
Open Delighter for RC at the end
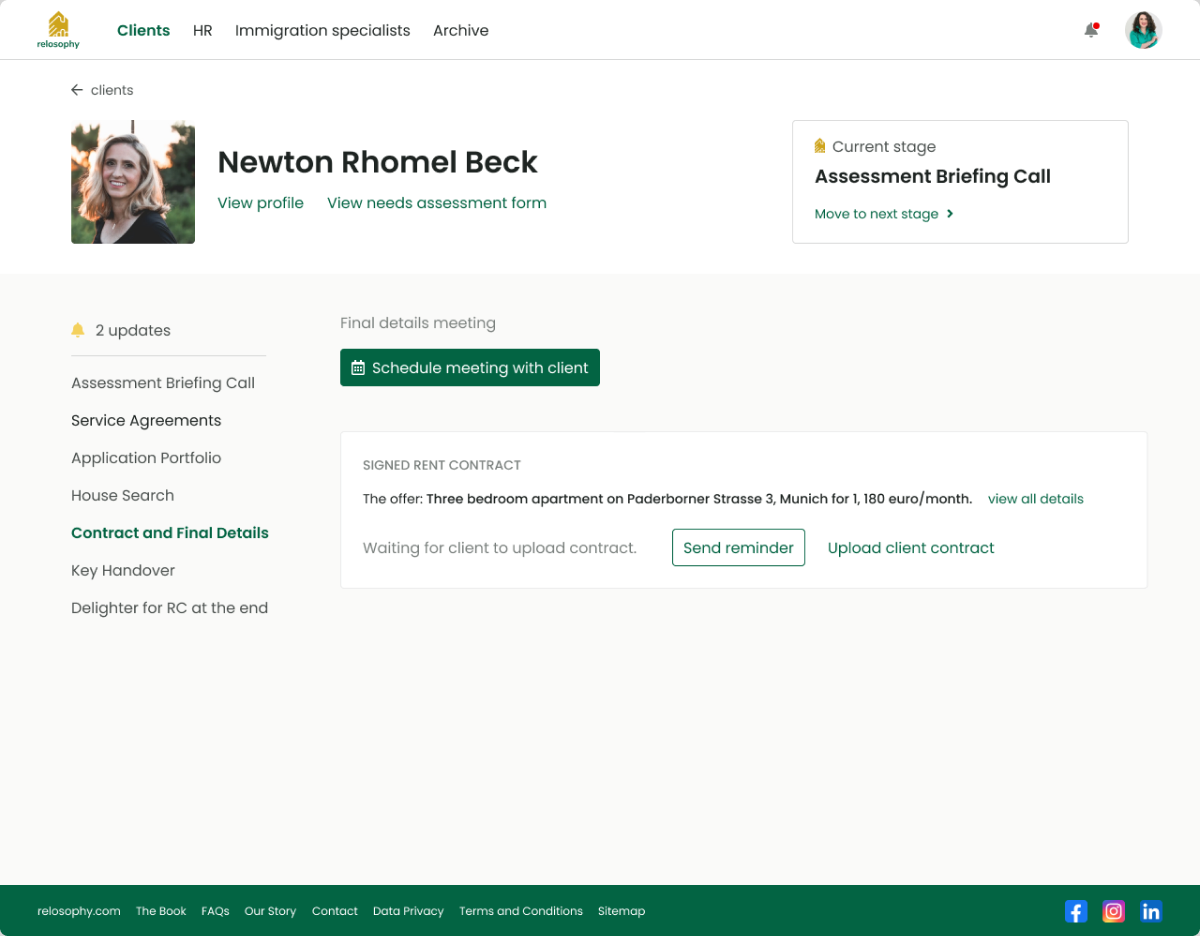coord(169,608)
